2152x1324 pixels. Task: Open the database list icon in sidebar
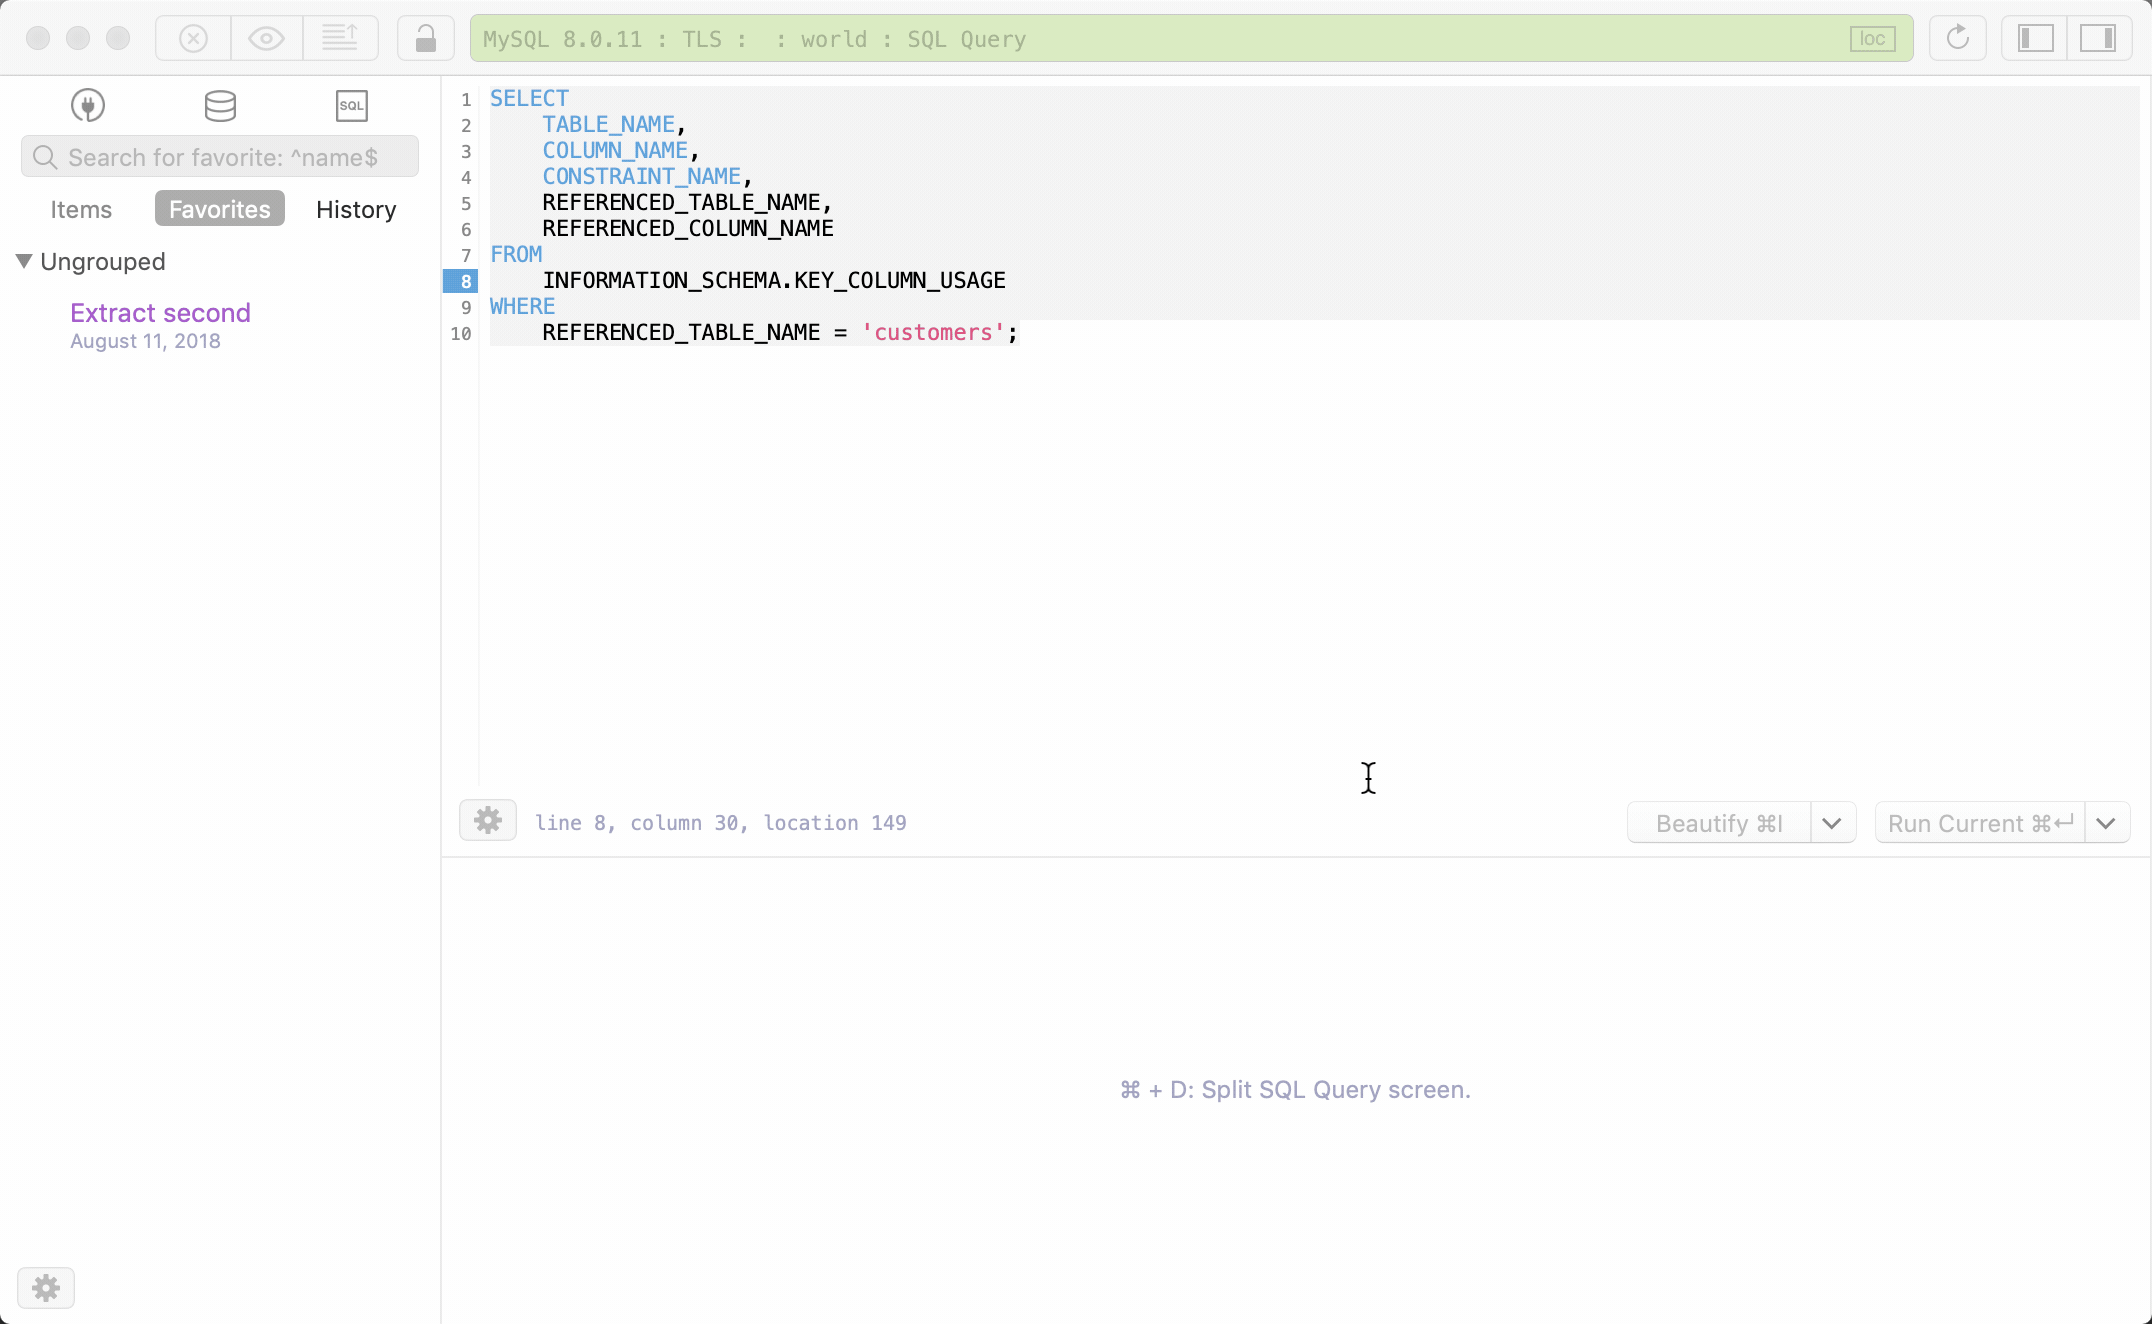(219, 105)
